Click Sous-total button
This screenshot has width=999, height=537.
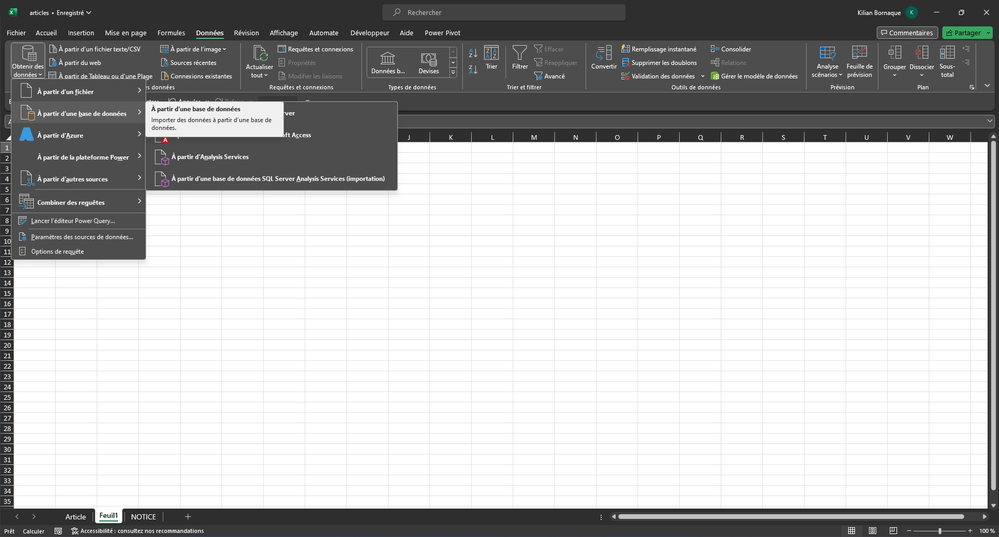tap(947, 61)
